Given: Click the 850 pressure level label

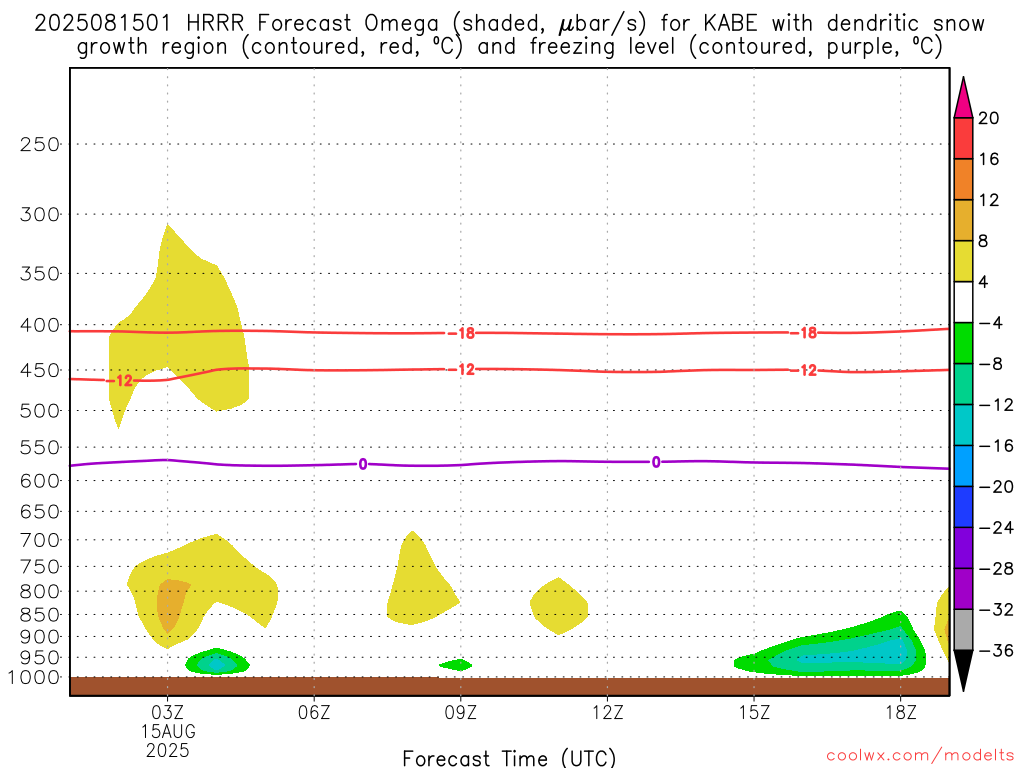Looking at the screenshot, I should [x=40, y=615].
